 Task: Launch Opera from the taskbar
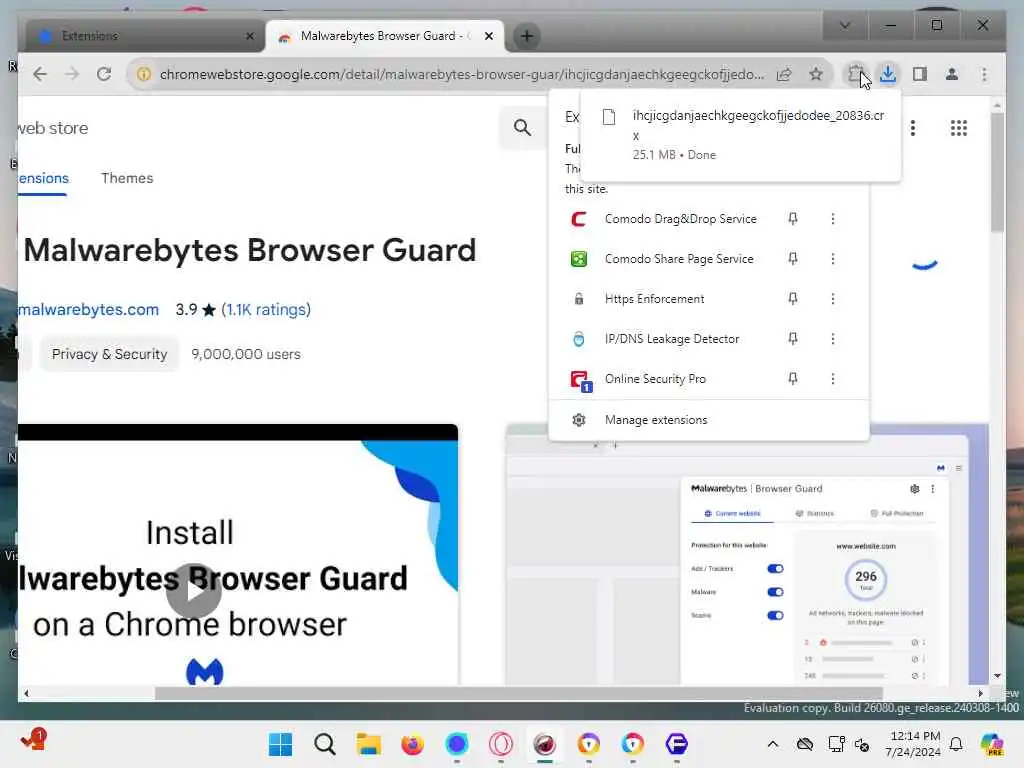[501, 744]
